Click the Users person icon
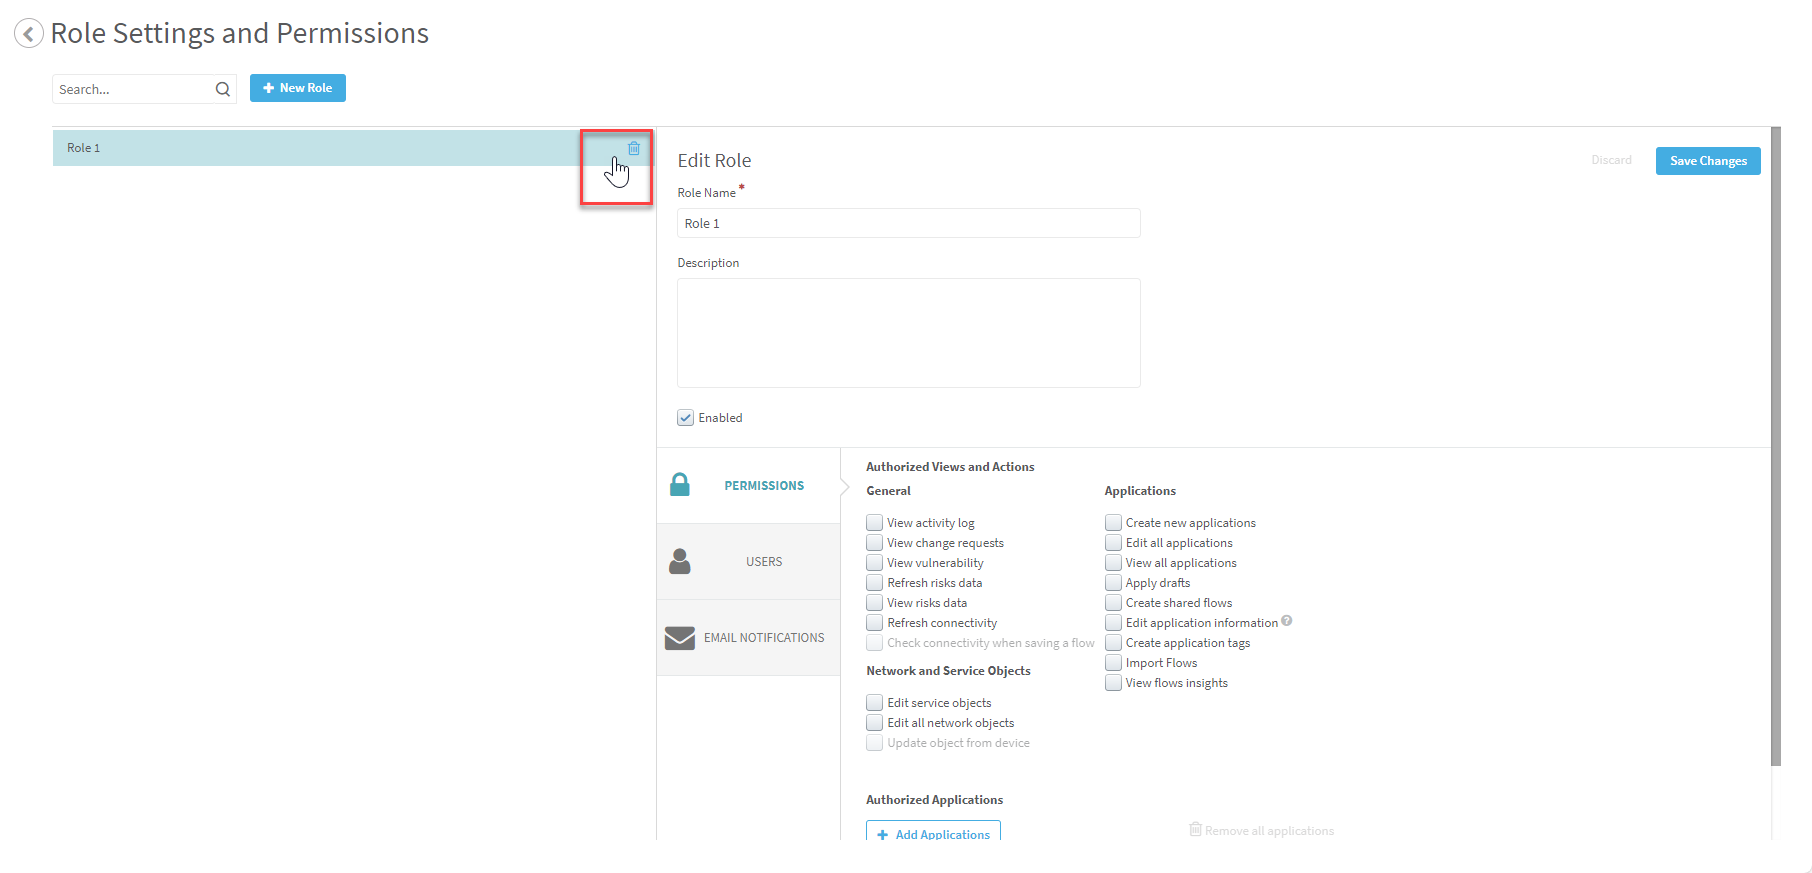1812x873 pixels. point(680,561)
